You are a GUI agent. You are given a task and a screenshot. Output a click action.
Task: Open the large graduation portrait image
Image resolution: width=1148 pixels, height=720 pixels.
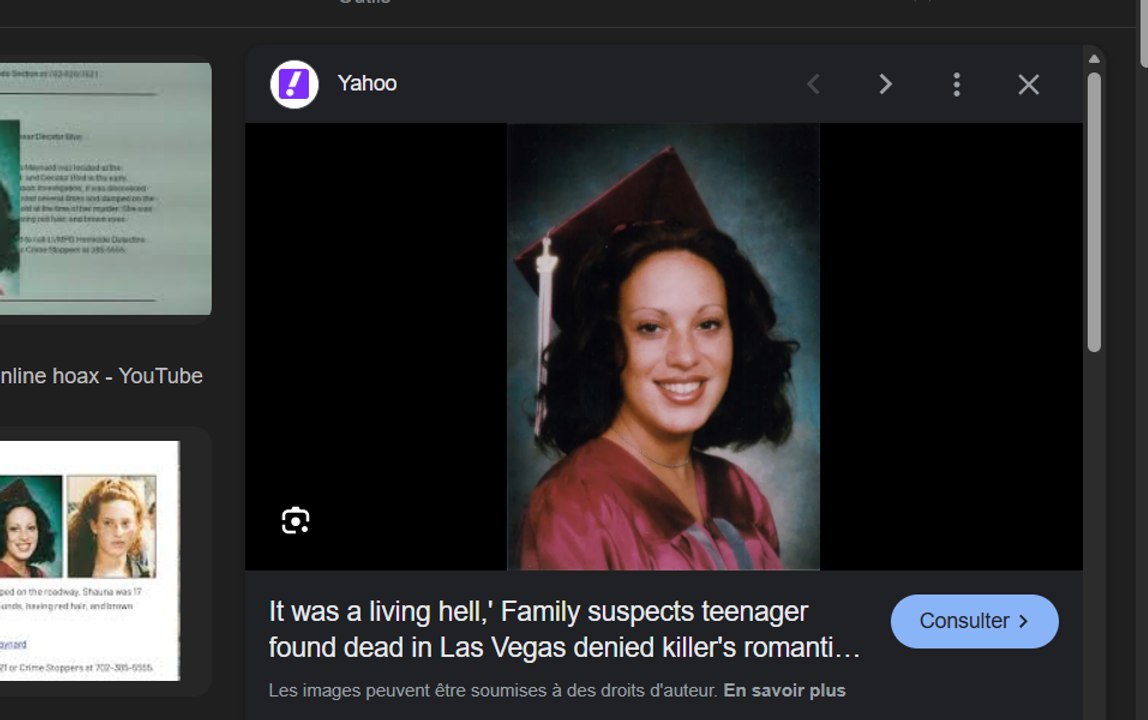click(663, 346)
